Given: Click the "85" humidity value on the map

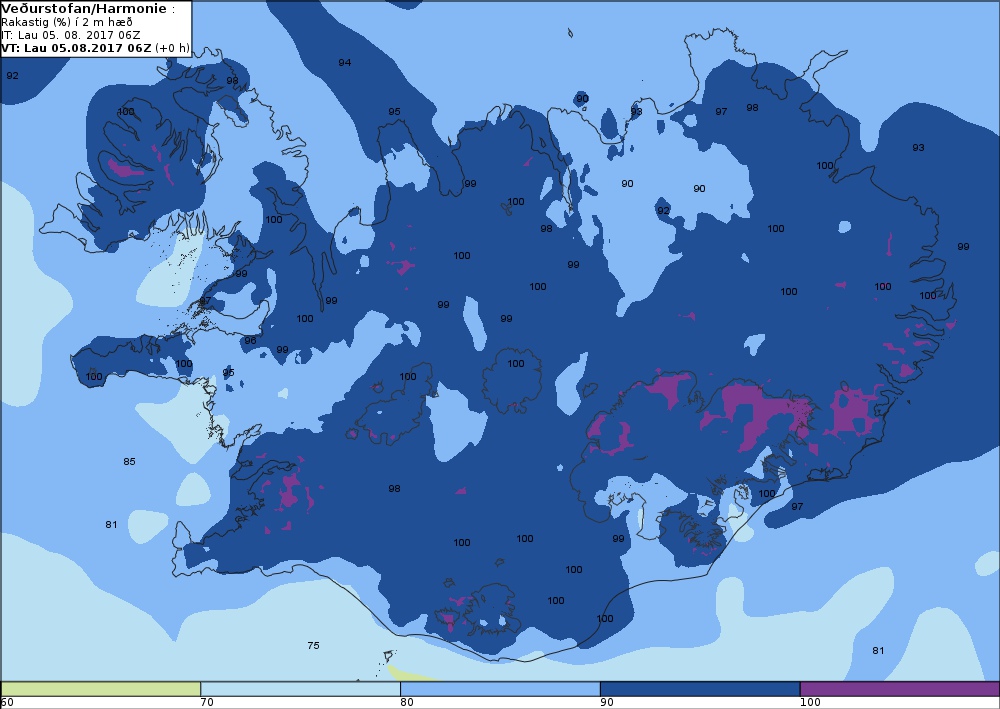Looking at the screenshot, I should pos(129,462).
